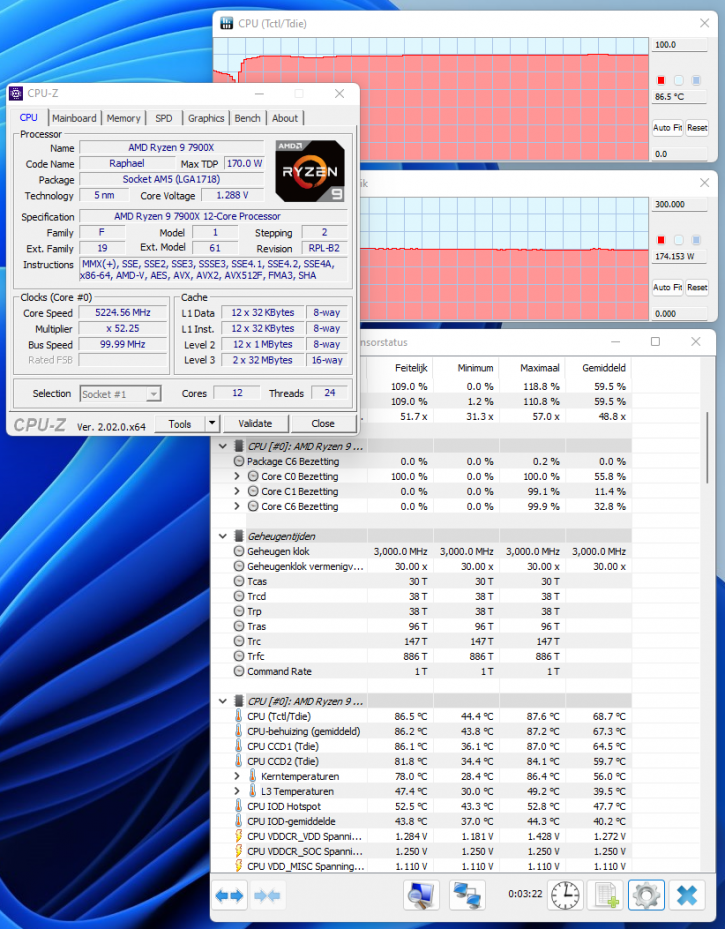Click the clock reset timer icon
The image size is (725, 929).
click(564, 895)
